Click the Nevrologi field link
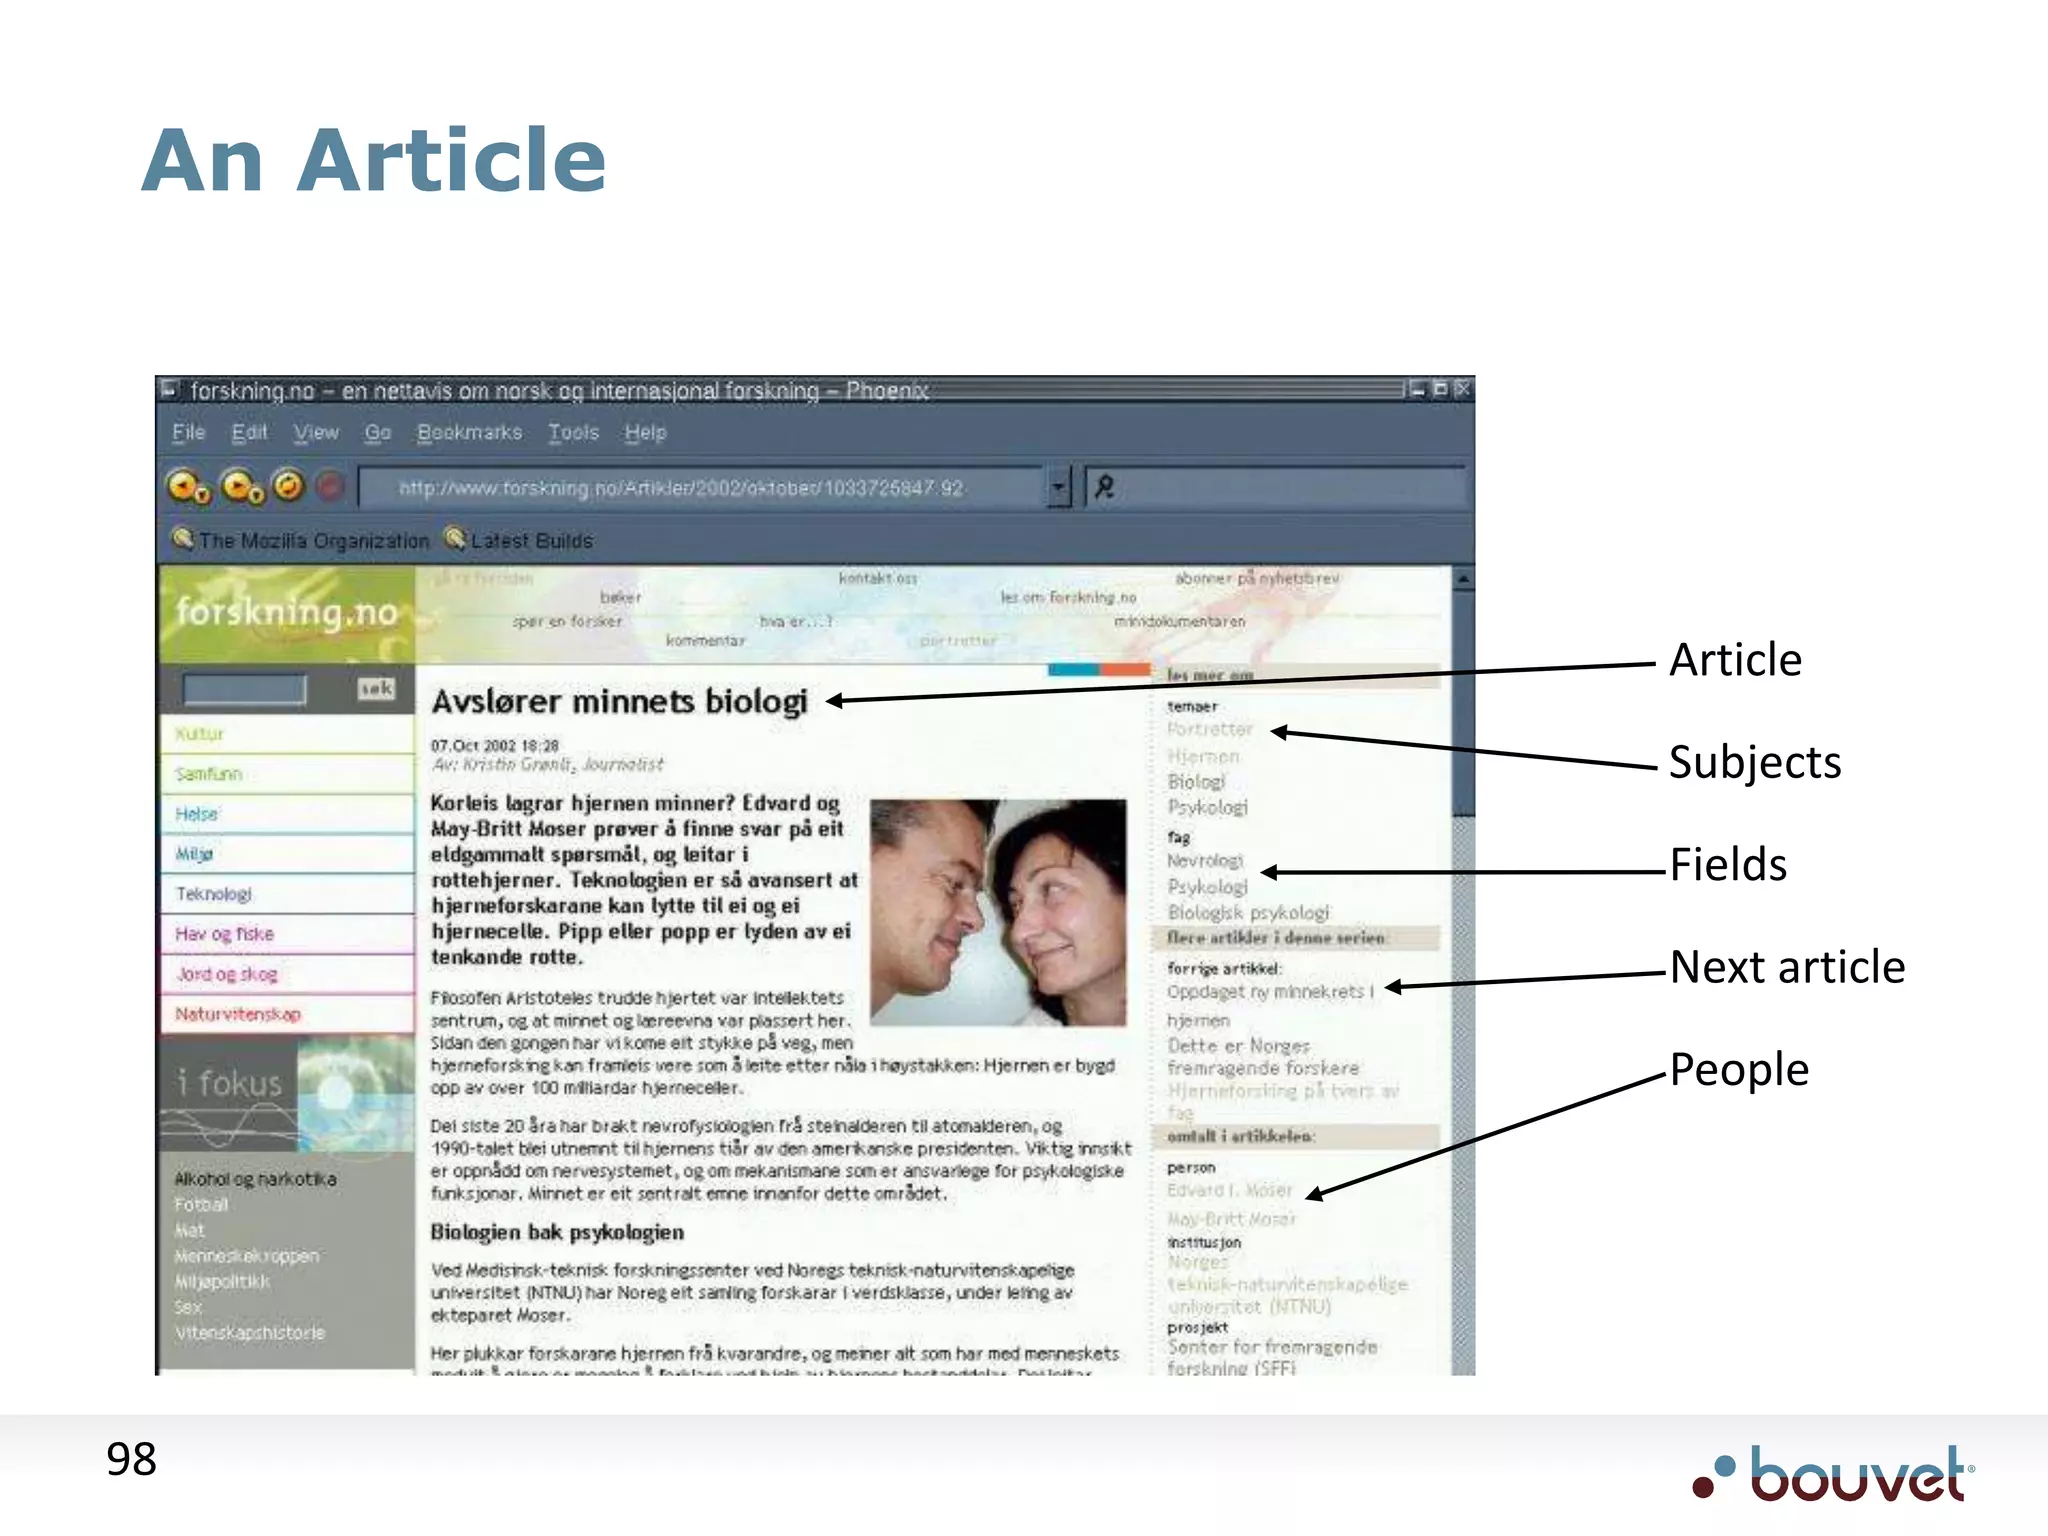Screen dimensions: 2048x1536 (x=1205, y=861)
